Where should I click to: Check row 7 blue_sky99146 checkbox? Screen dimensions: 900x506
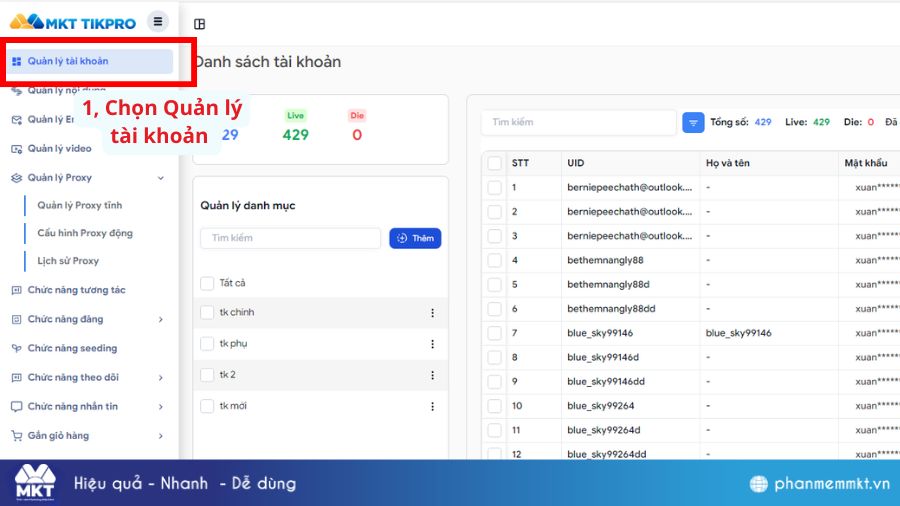pyautogui.click(x=494, y=333)
